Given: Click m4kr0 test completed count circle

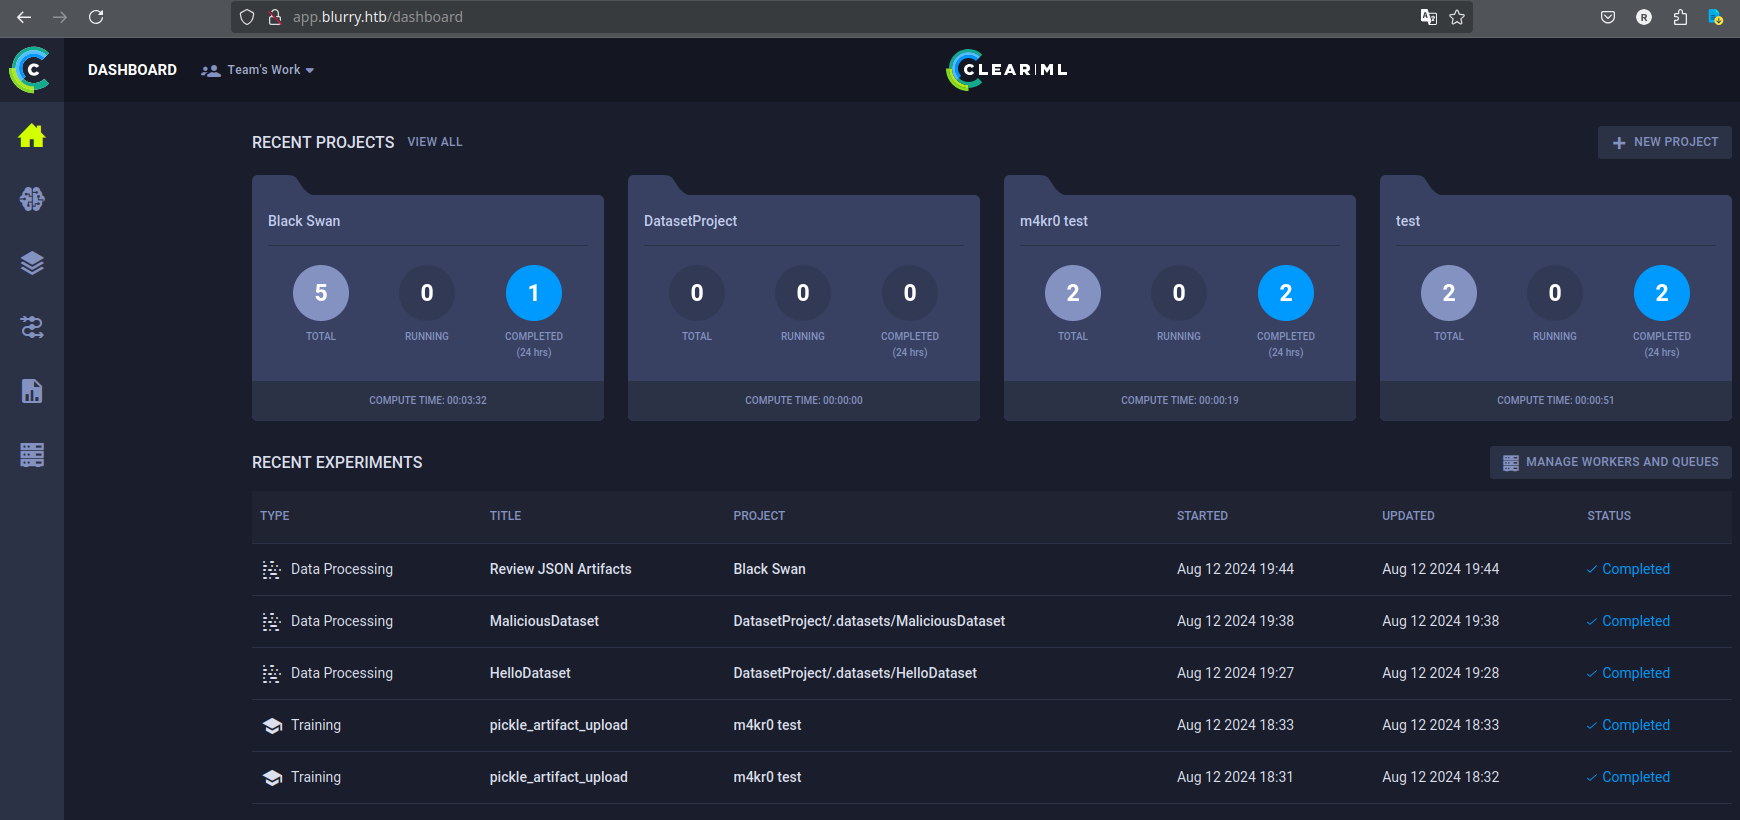Looking at the screenshot, I should coord(1286,293).
